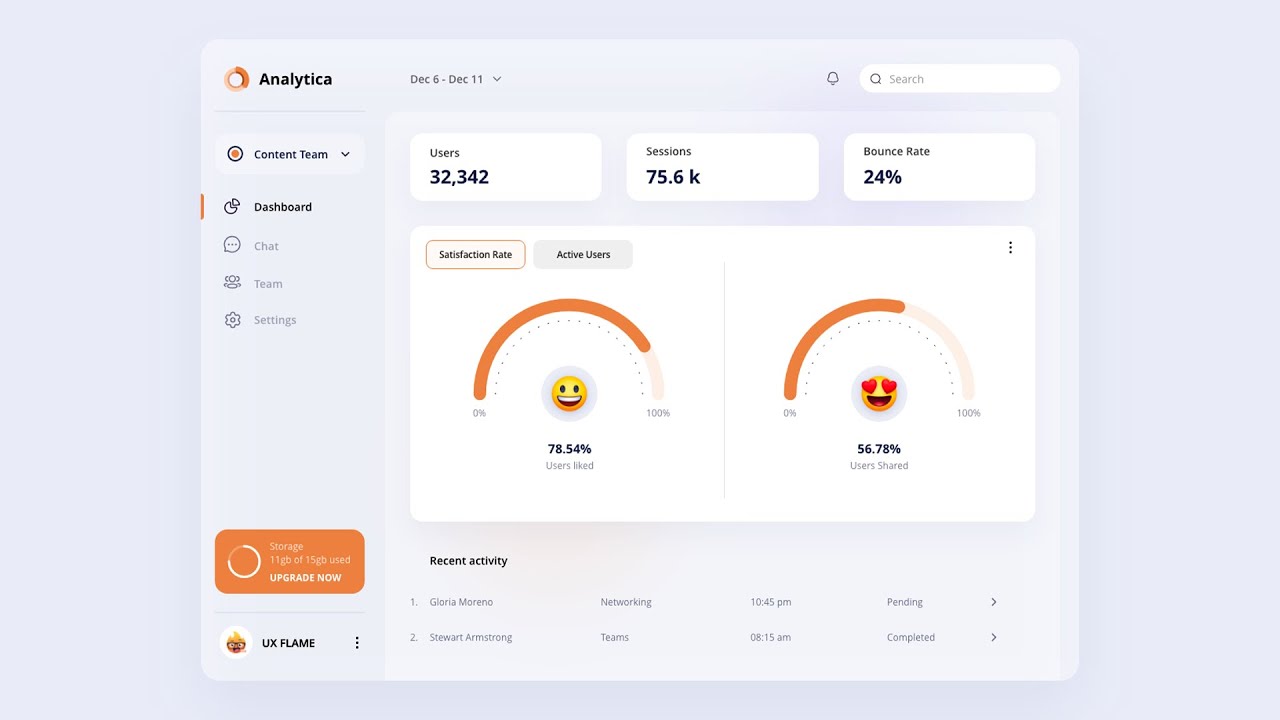The width and height of the screenshot is (1280, 720).
Task: Click the Teams cell
Action: (615, 637)
